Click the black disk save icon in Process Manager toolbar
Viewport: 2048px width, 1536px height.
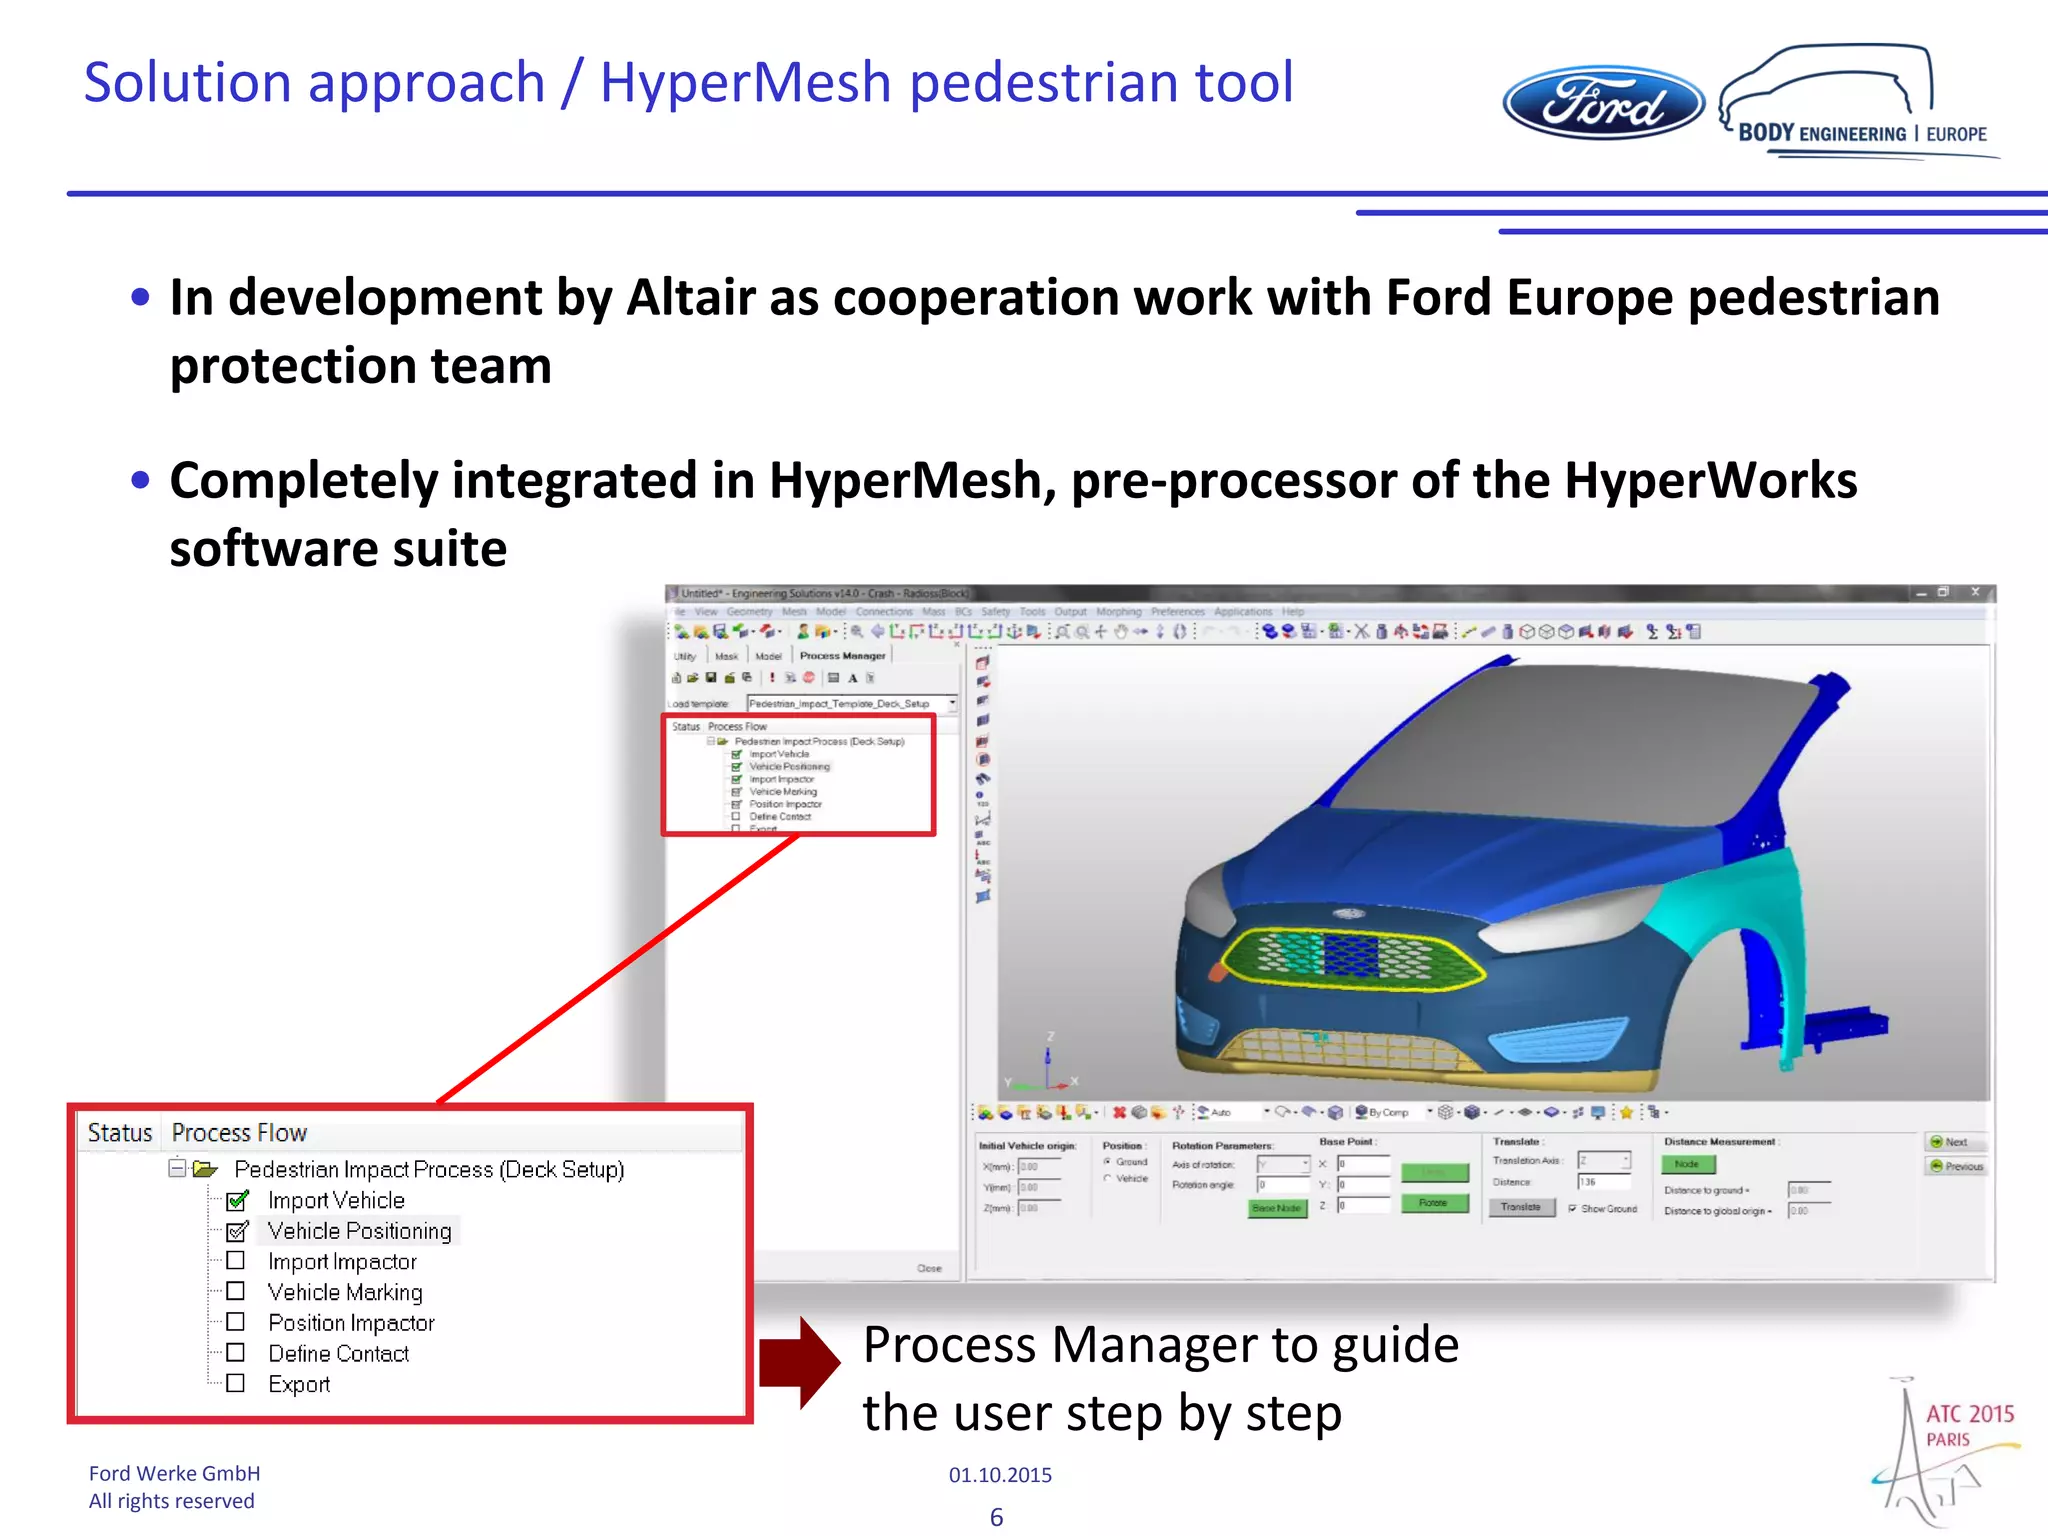pyautogui.click(x=711, y=678)
